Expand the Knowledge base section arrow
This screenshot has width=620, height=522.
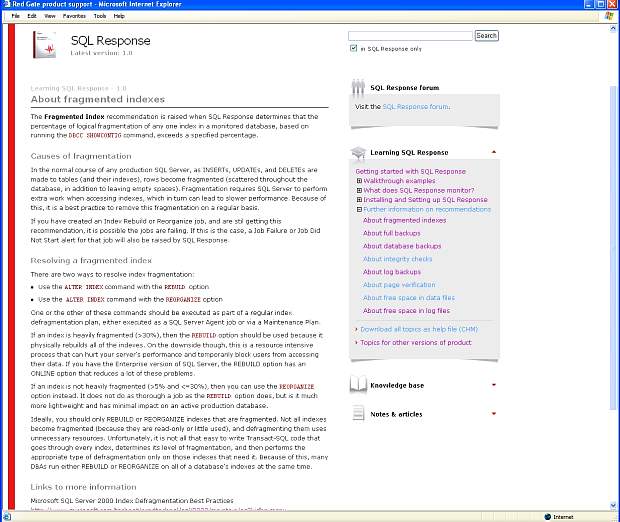493,385
